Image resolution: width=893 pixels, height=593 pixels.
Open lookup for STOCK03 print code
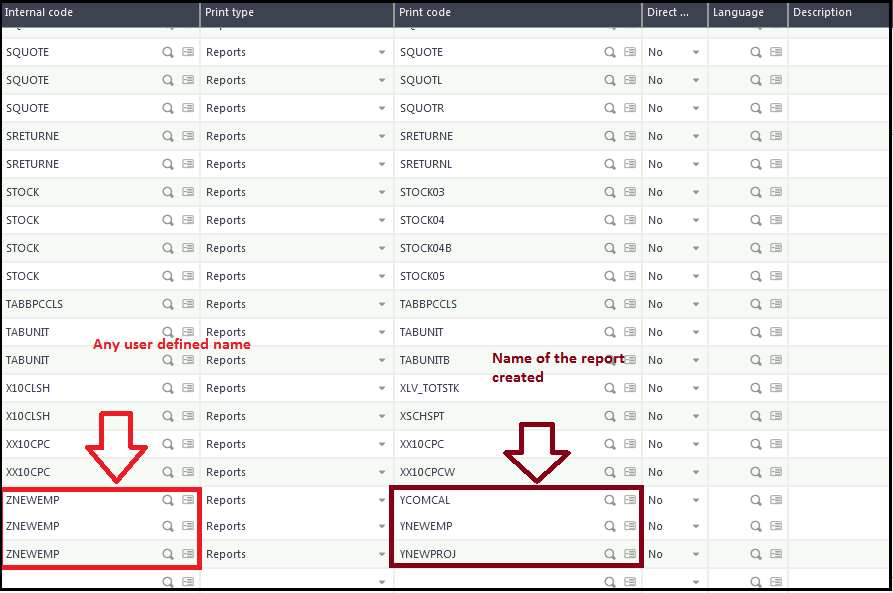tap(609, 192)
